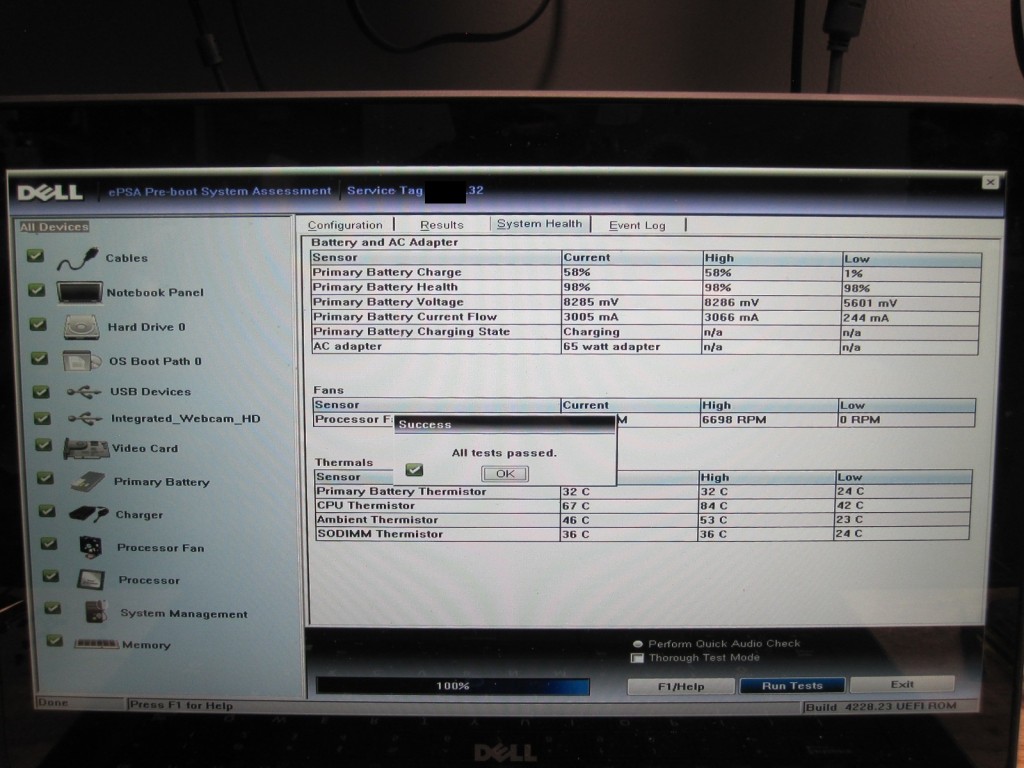Uncheck the USB Devices checkbox
The width and height of the screenshot is (1024, 768).
tap(41, 391)
